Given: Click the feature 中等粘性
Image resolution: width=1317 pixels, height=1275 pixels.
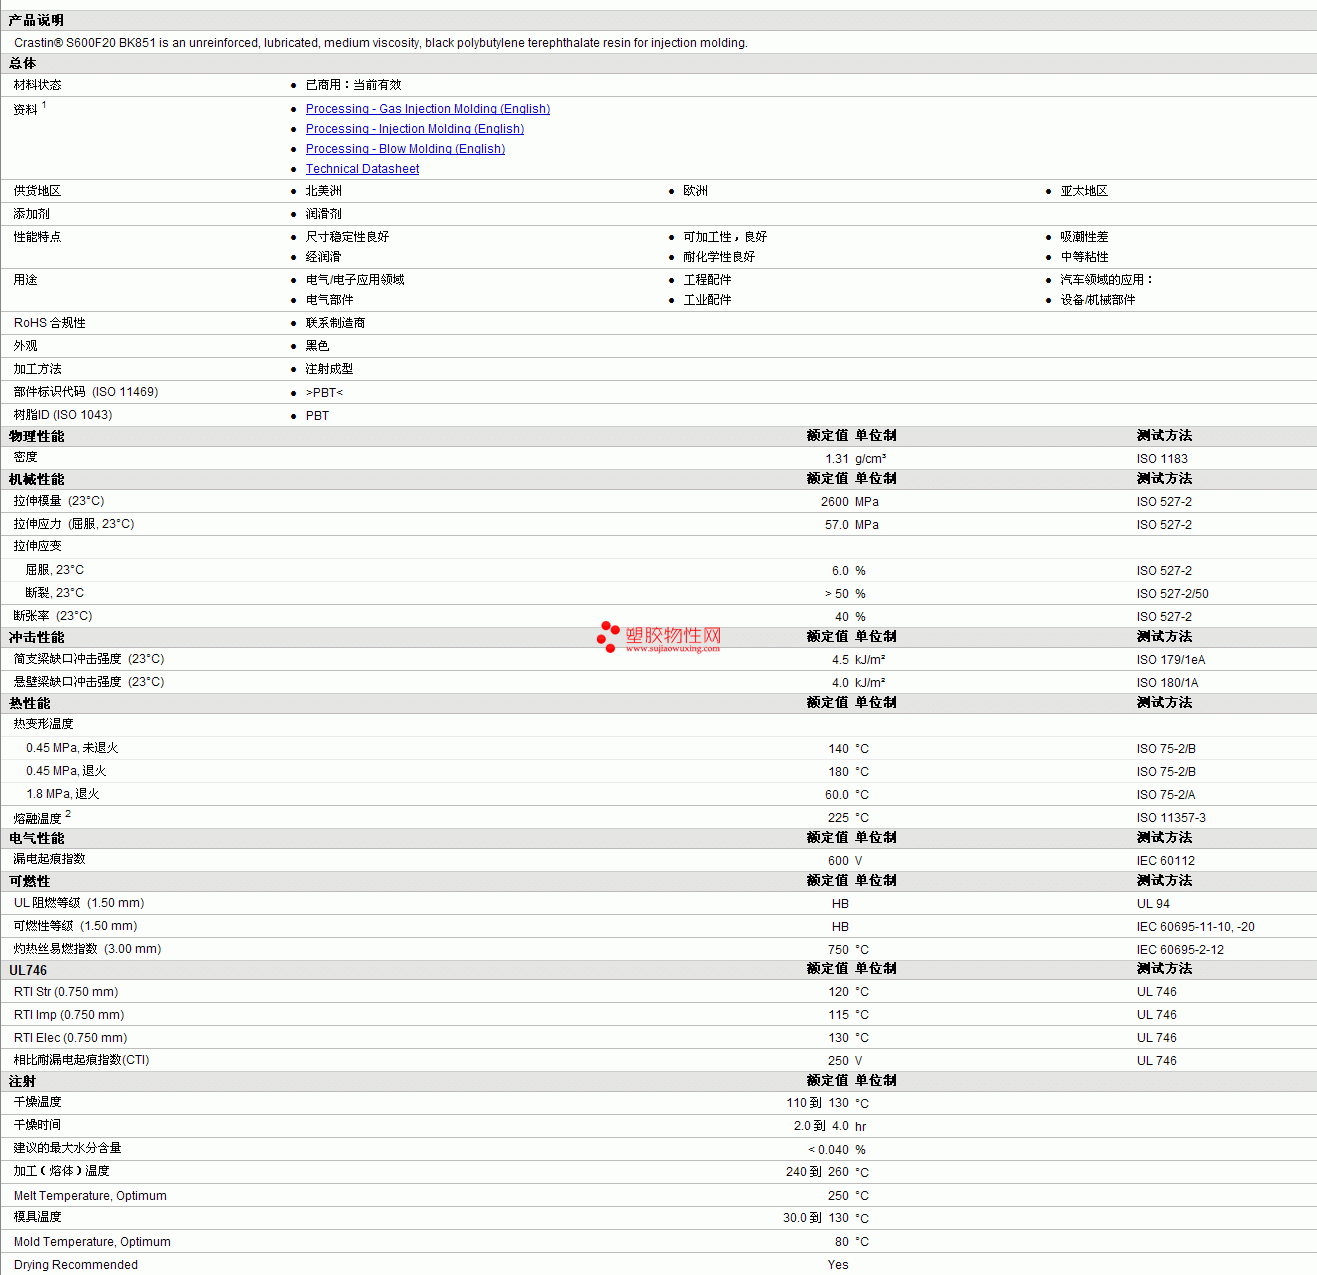Looking at the screenshot, I should click(1084, 257).
